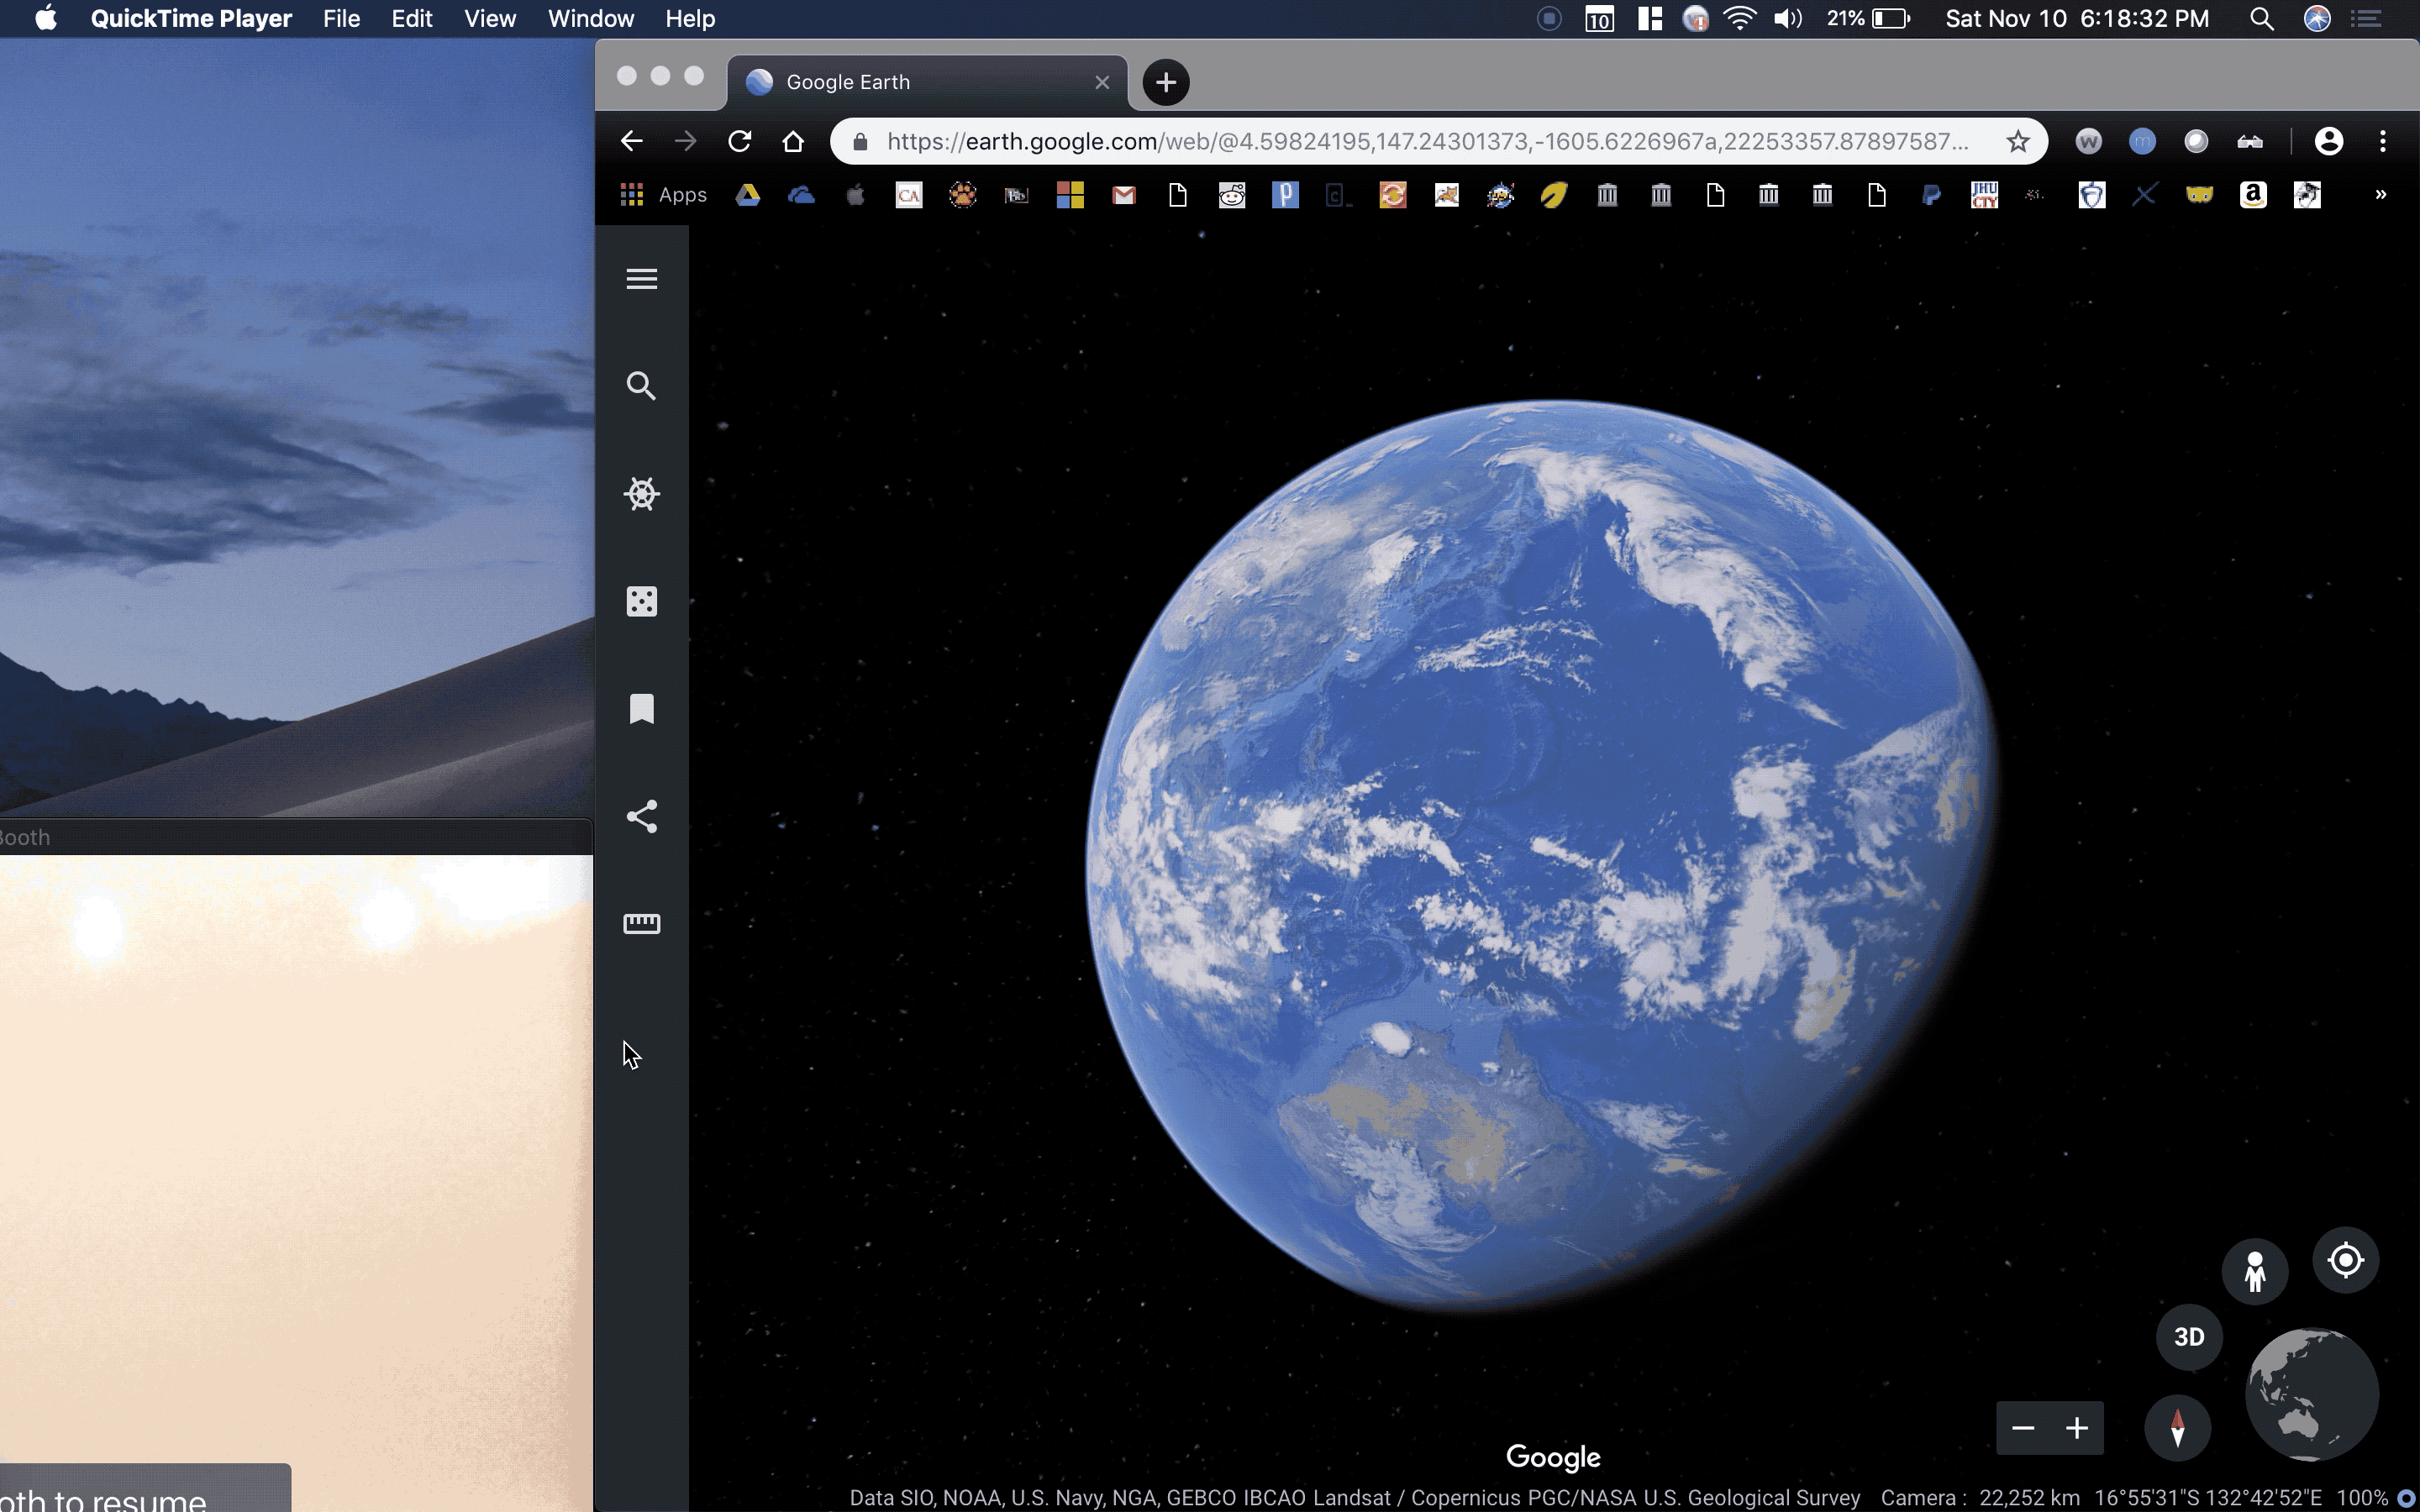The image size is (2420, 1512).
Task: Click the Wi-Fi status icon
Action: [1741, 19]
